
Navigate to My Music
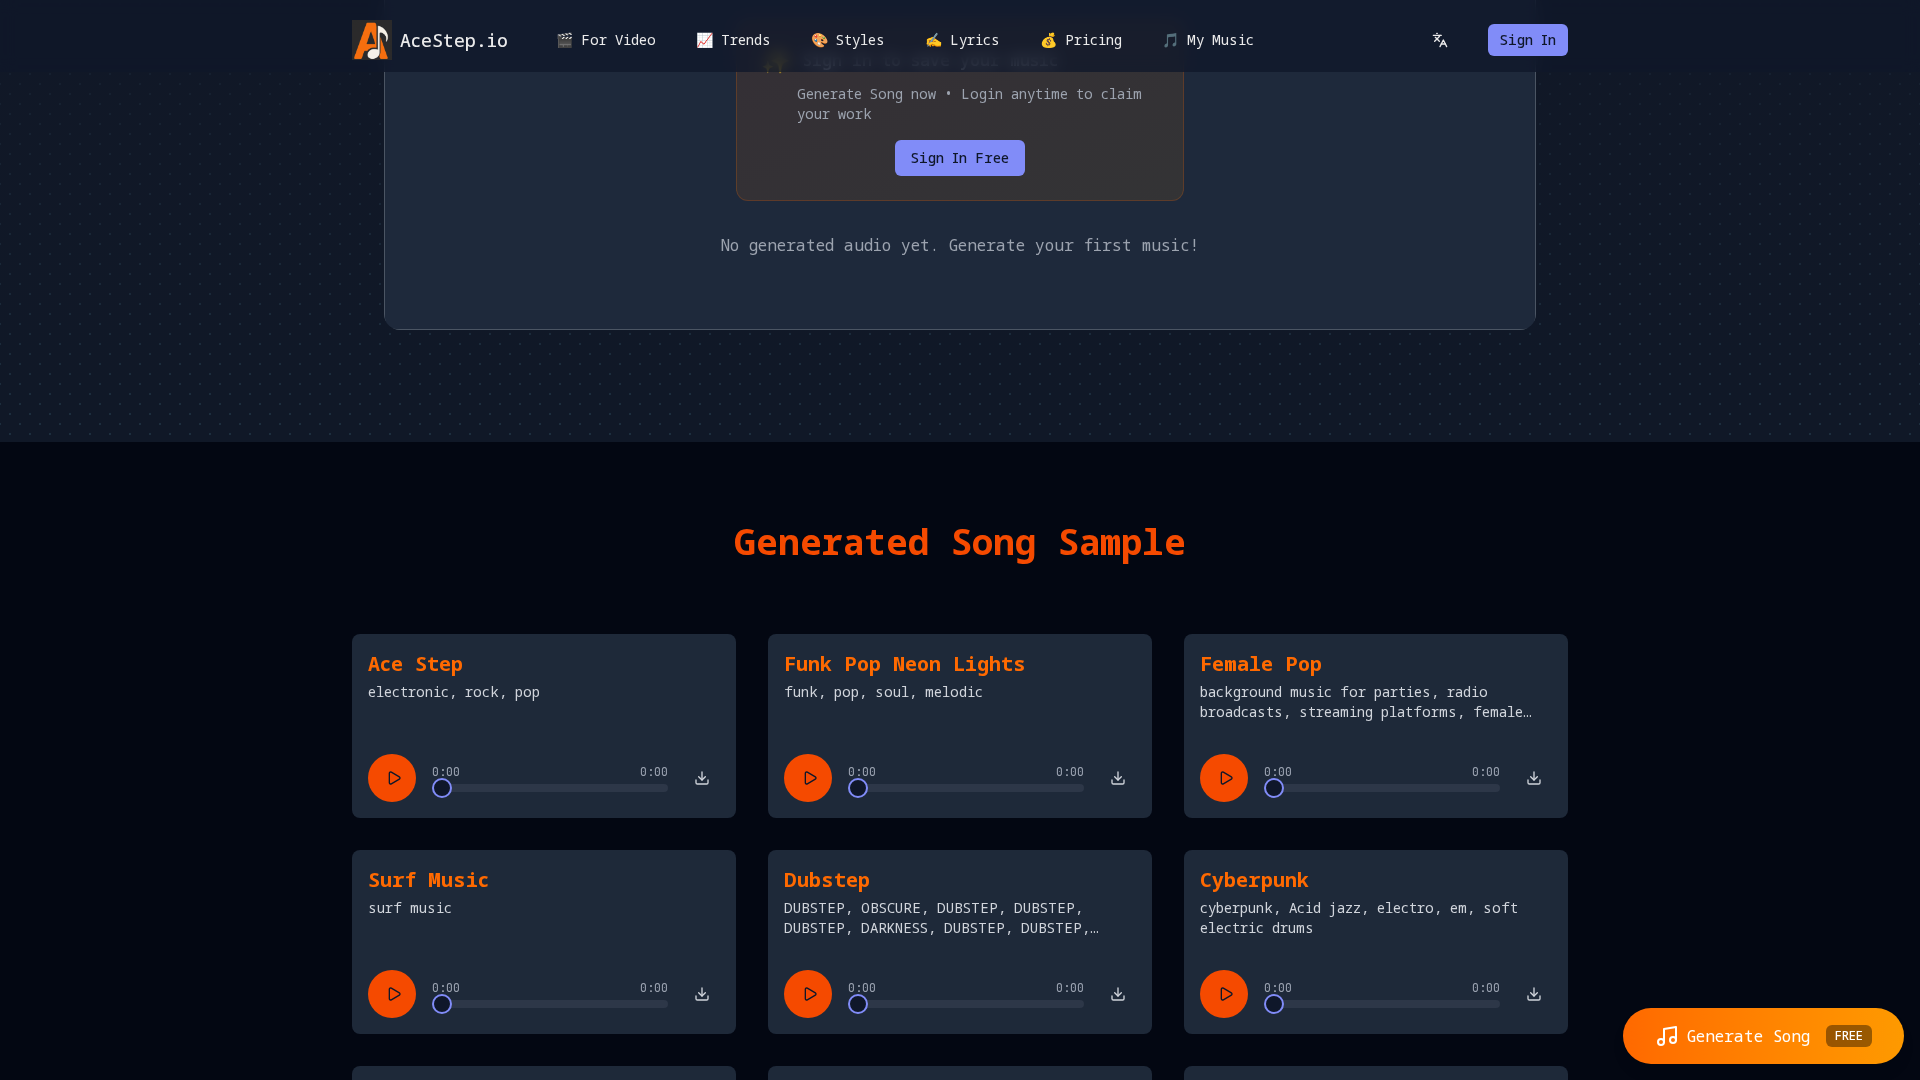click(1208, 40)
